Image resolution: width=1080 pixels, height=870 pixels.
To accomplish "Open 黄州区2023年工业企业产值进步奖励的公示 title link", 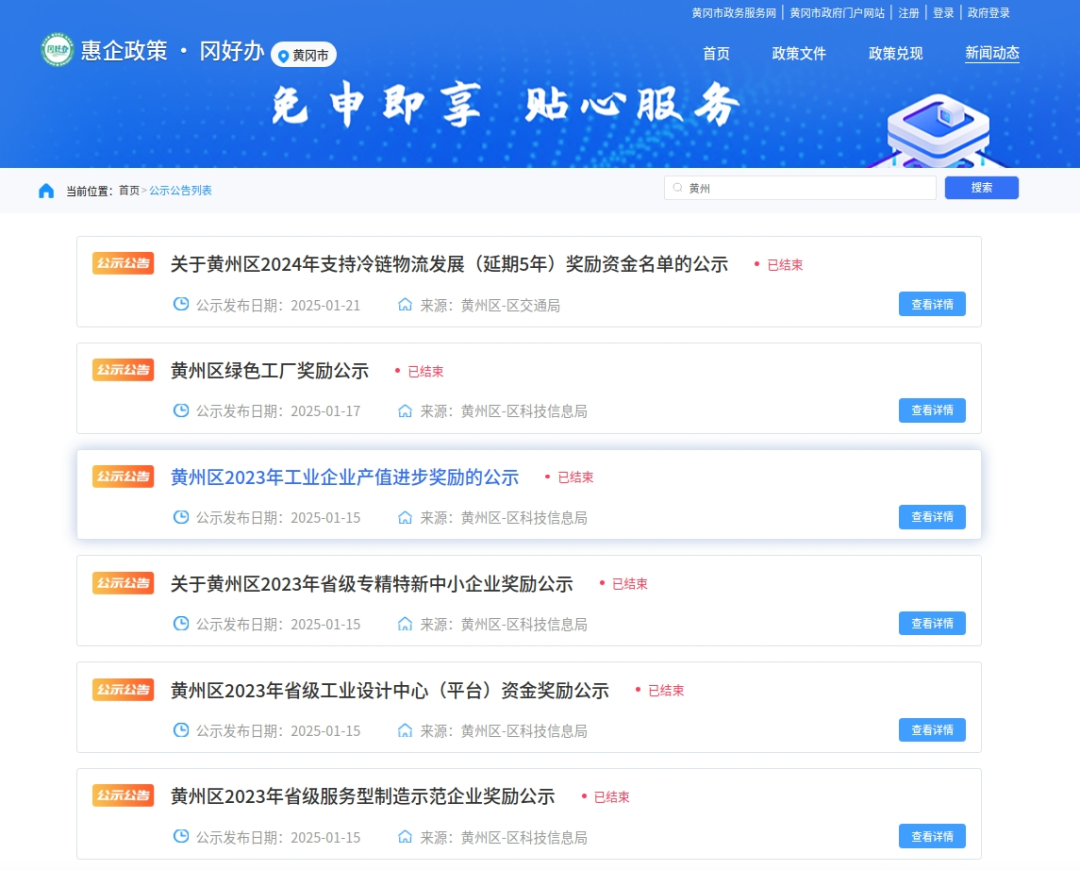I will click(345, 477).
